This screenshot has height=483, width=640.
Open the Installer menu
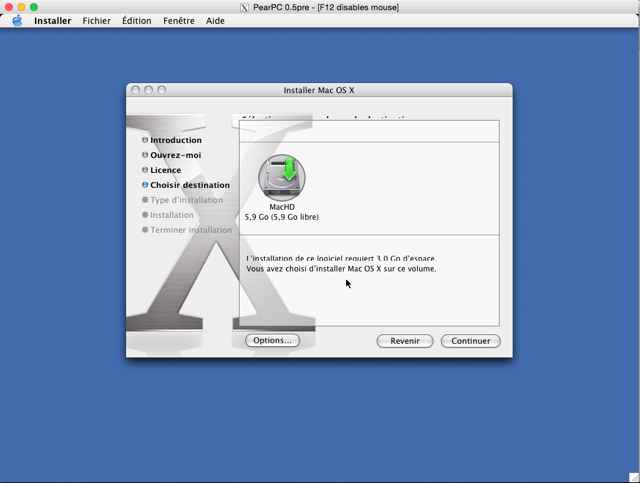[x=52, y=21]
